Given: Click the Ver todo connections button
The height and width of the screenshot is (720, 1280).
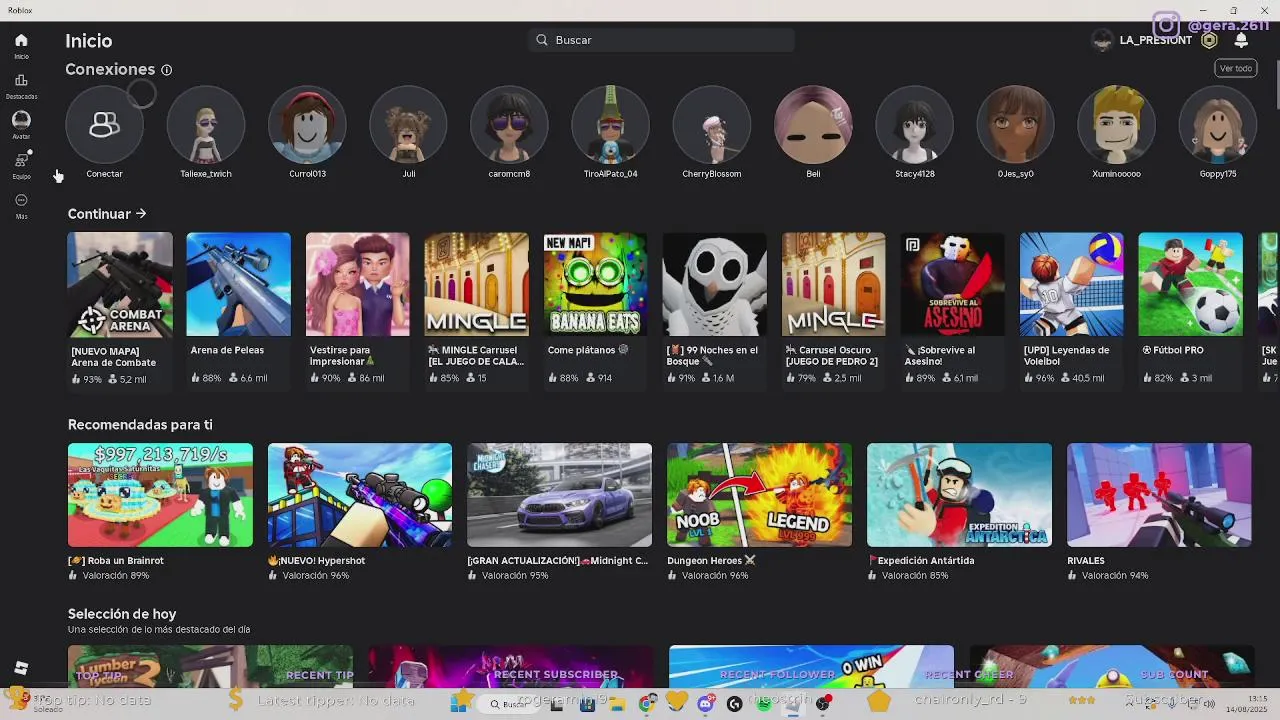Looking at the screenshot, I should click(x=1236, y=68).
